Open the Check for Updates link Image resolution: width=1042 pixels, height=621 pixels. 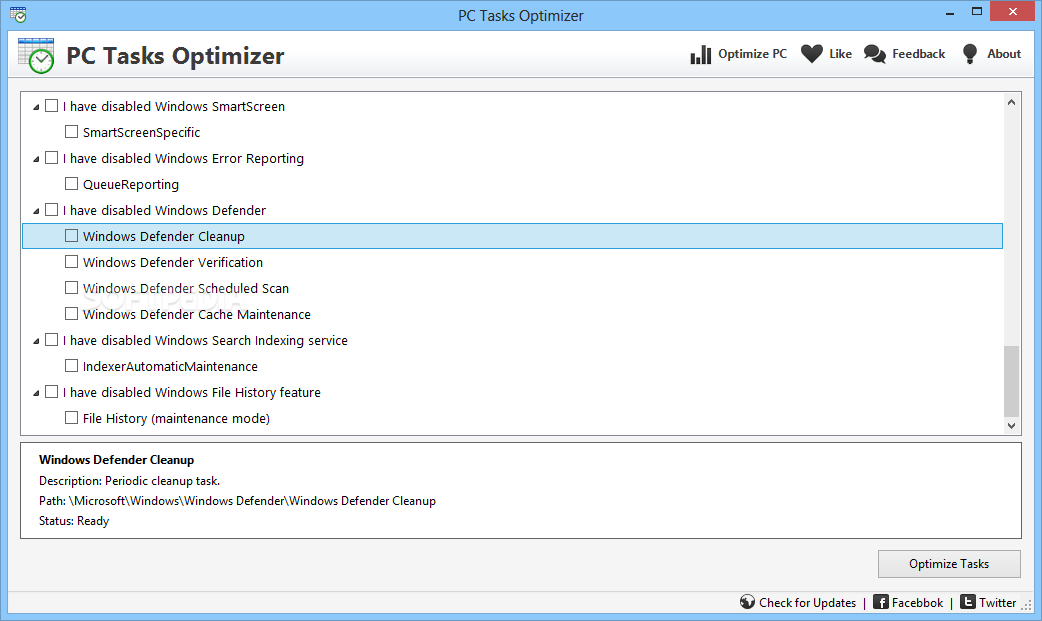807,602
